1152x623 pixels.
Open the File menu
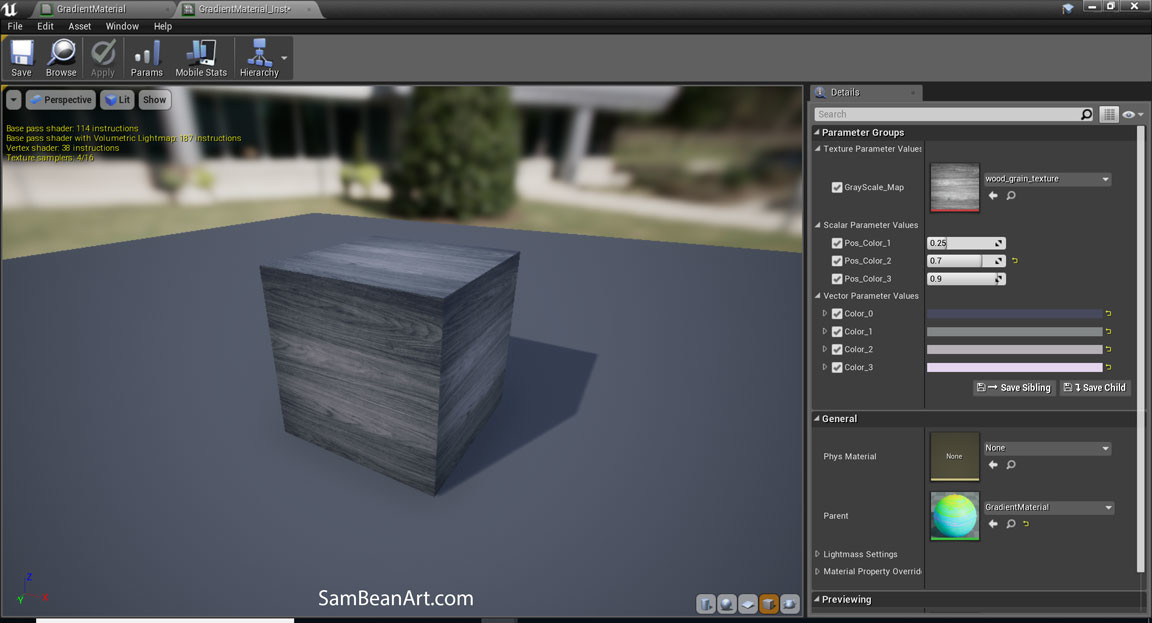(15, 26)
